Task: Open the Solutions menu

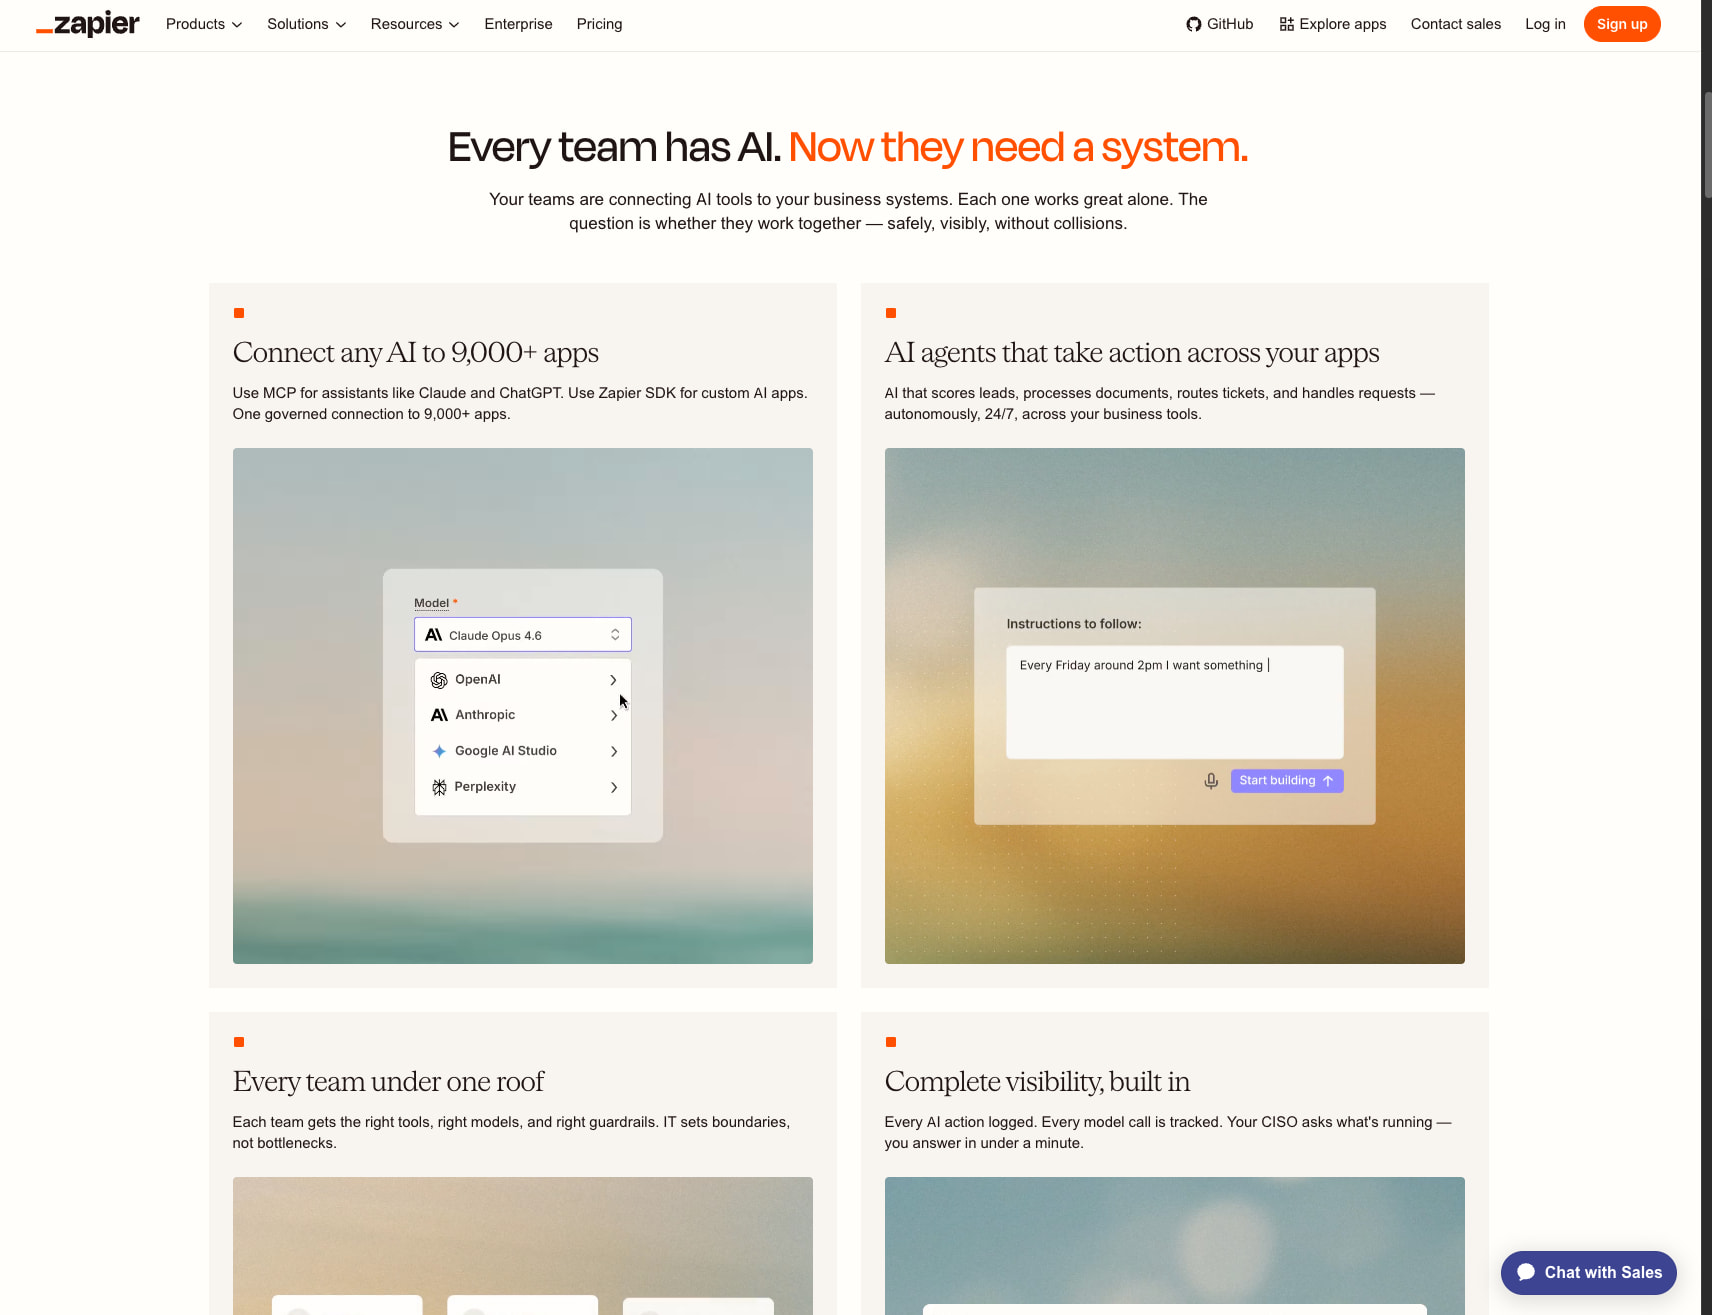Action: [306, 24]
